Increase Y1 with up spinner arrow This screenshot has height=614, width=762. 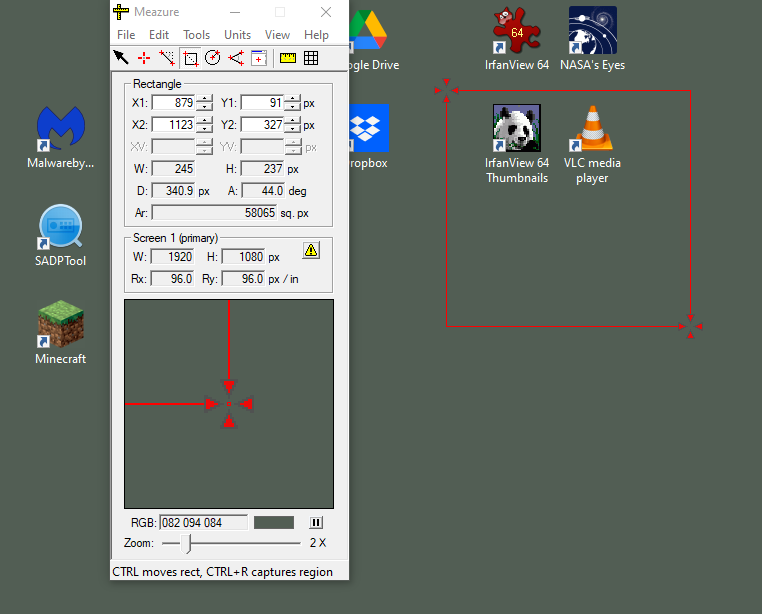pos(293,99)
